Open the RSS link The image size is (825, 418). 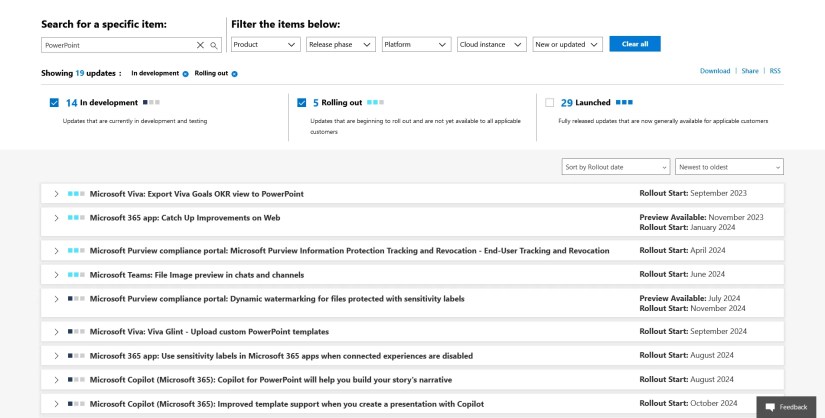[775, 71]
